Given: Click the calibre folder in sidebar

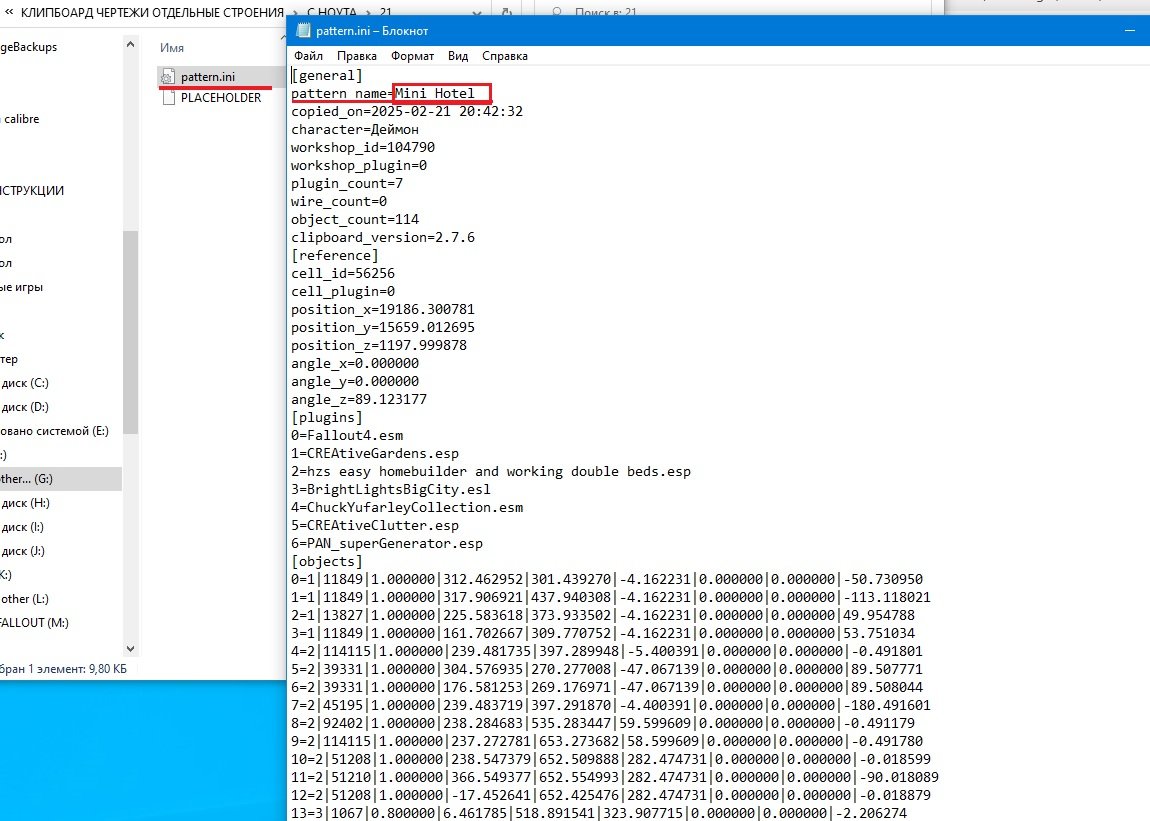Looking at the screenshot, I should click(20, 119).
